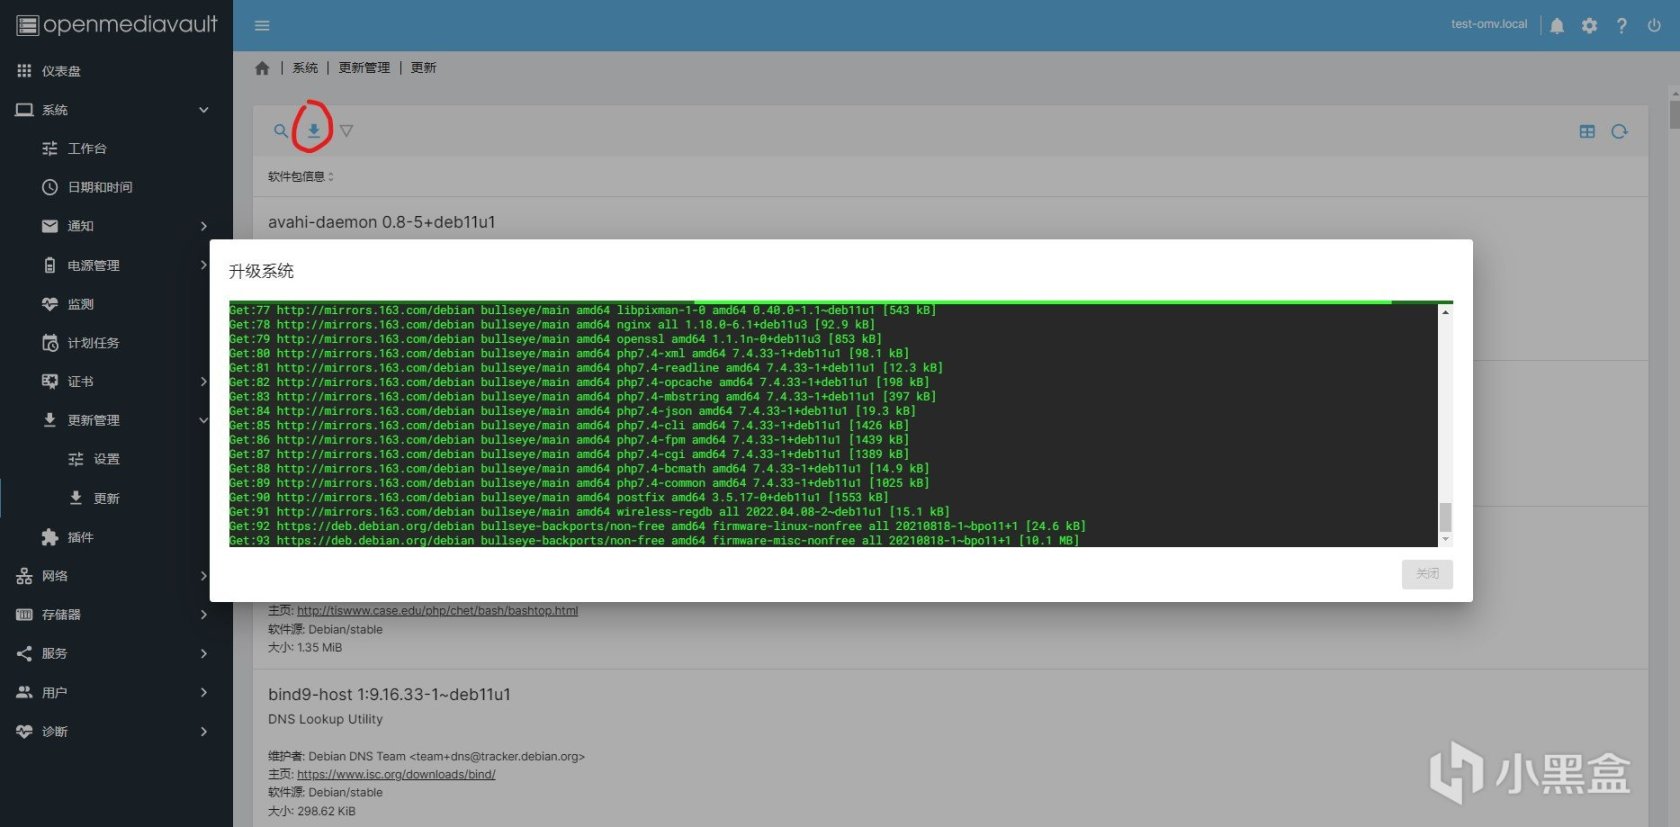The image size is (1680, 827).
Task: Open 工作台 in sidebar
Action: tap(116, 149)
